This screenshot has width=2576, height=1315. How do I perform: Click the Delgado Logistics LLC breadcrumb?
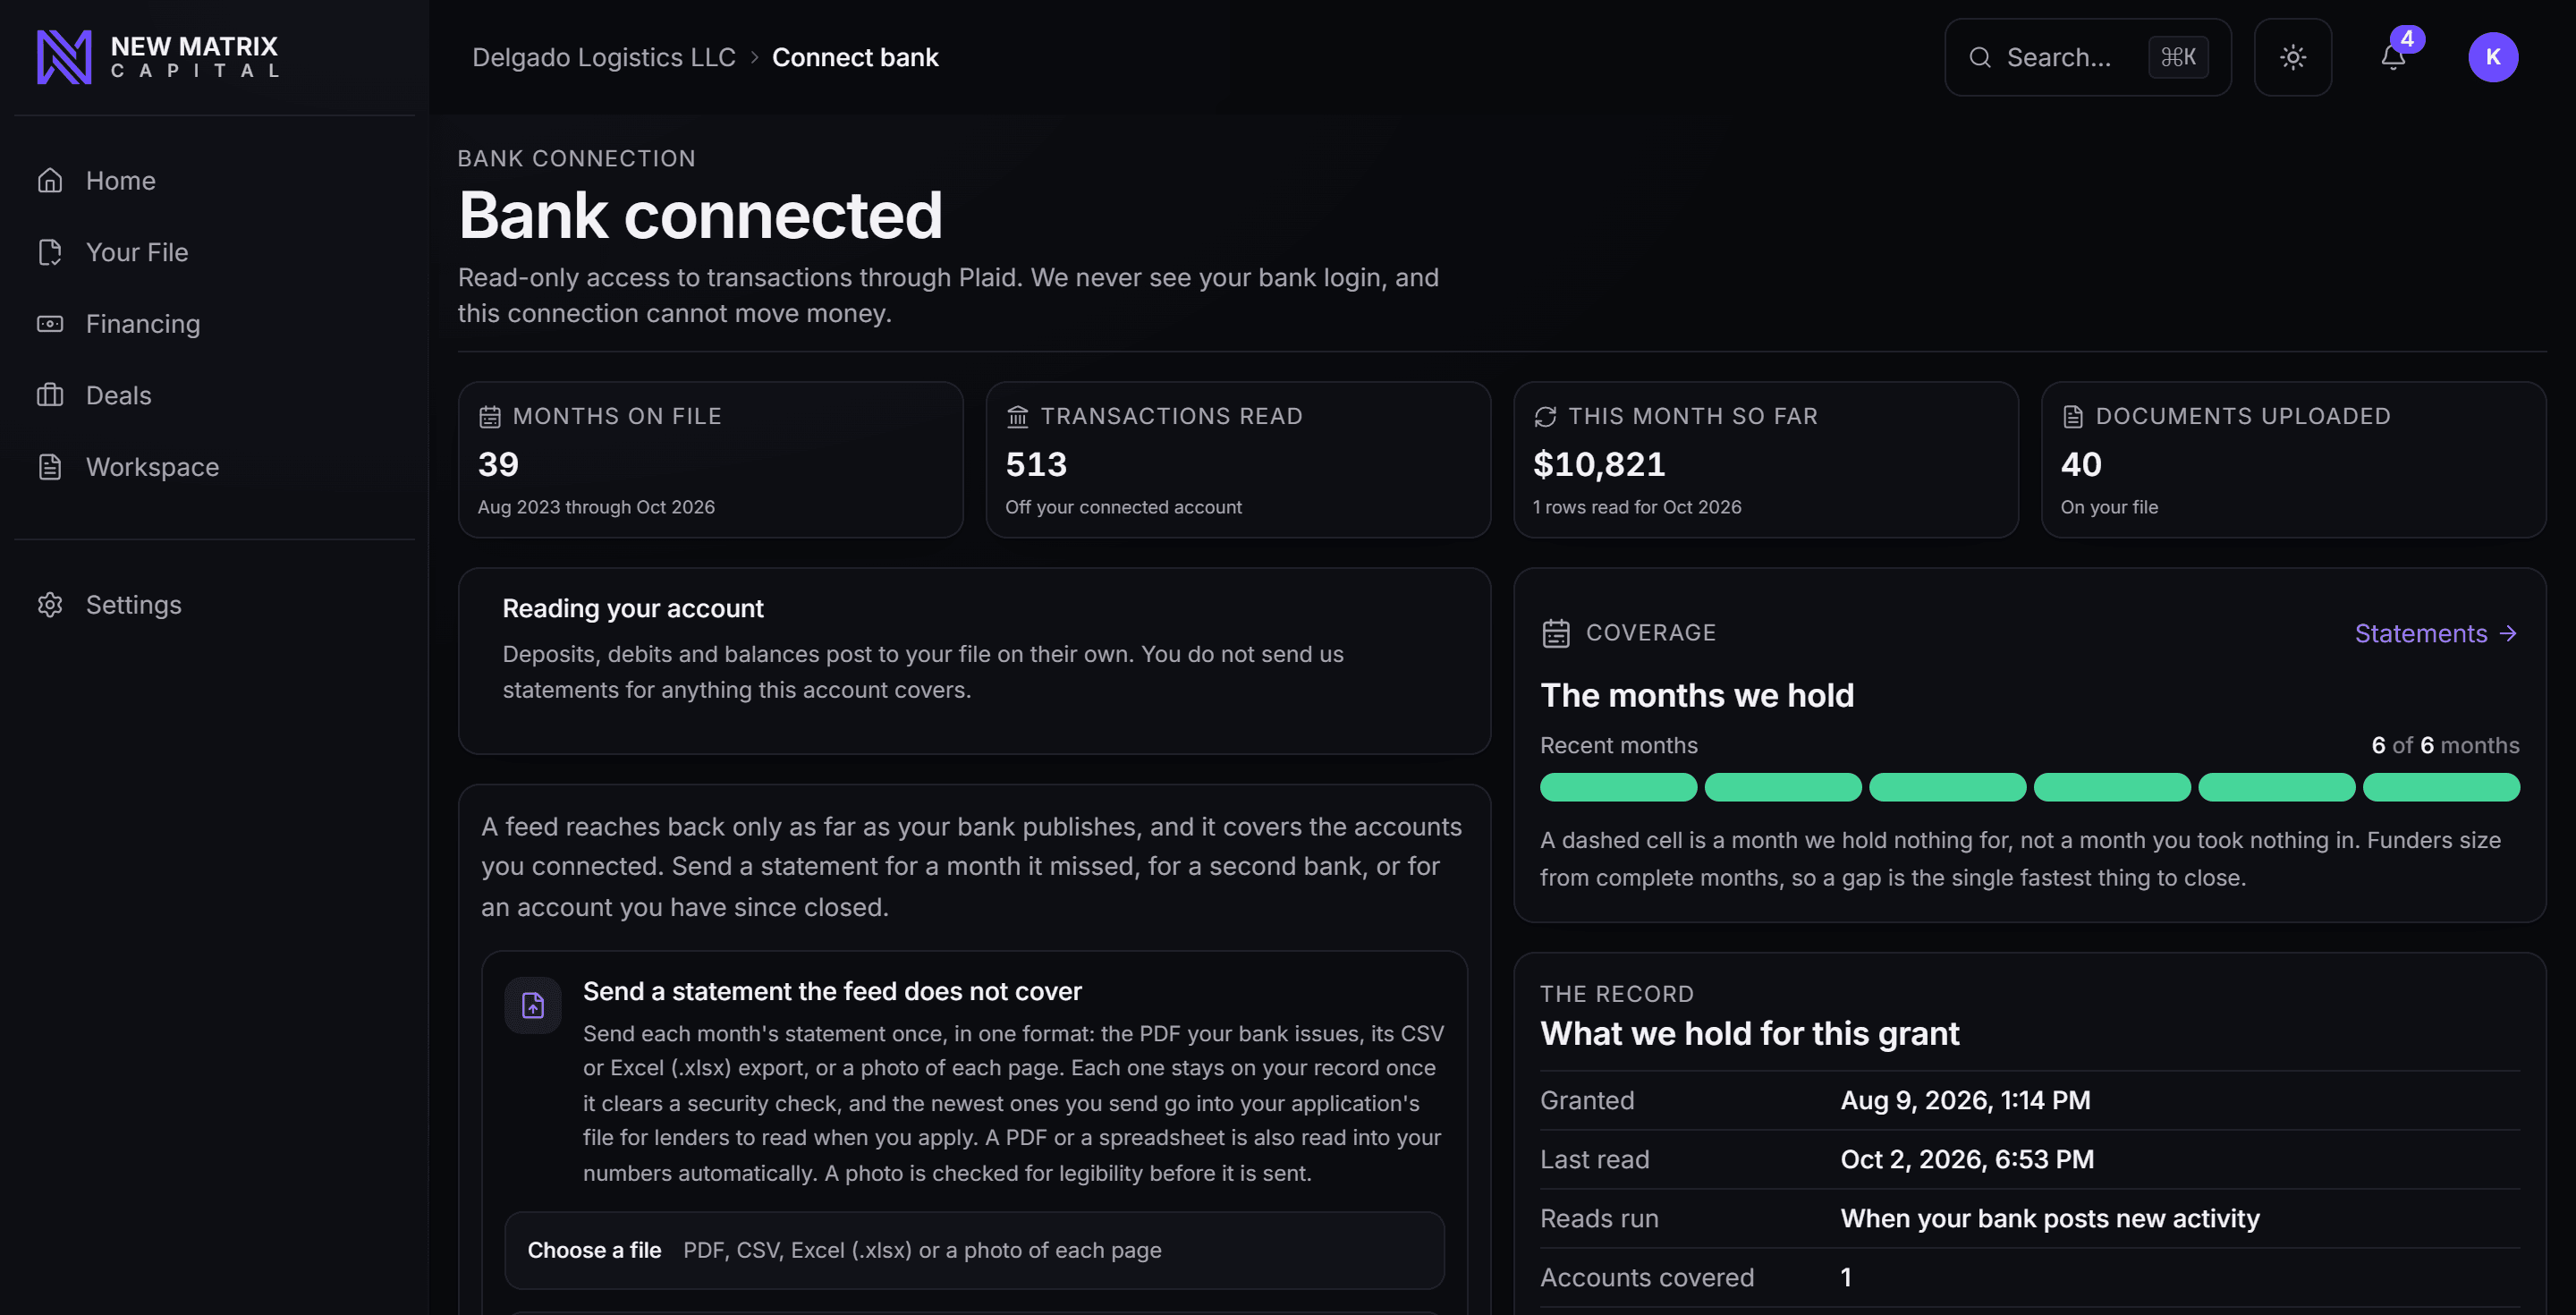click(x=603, y=57)
